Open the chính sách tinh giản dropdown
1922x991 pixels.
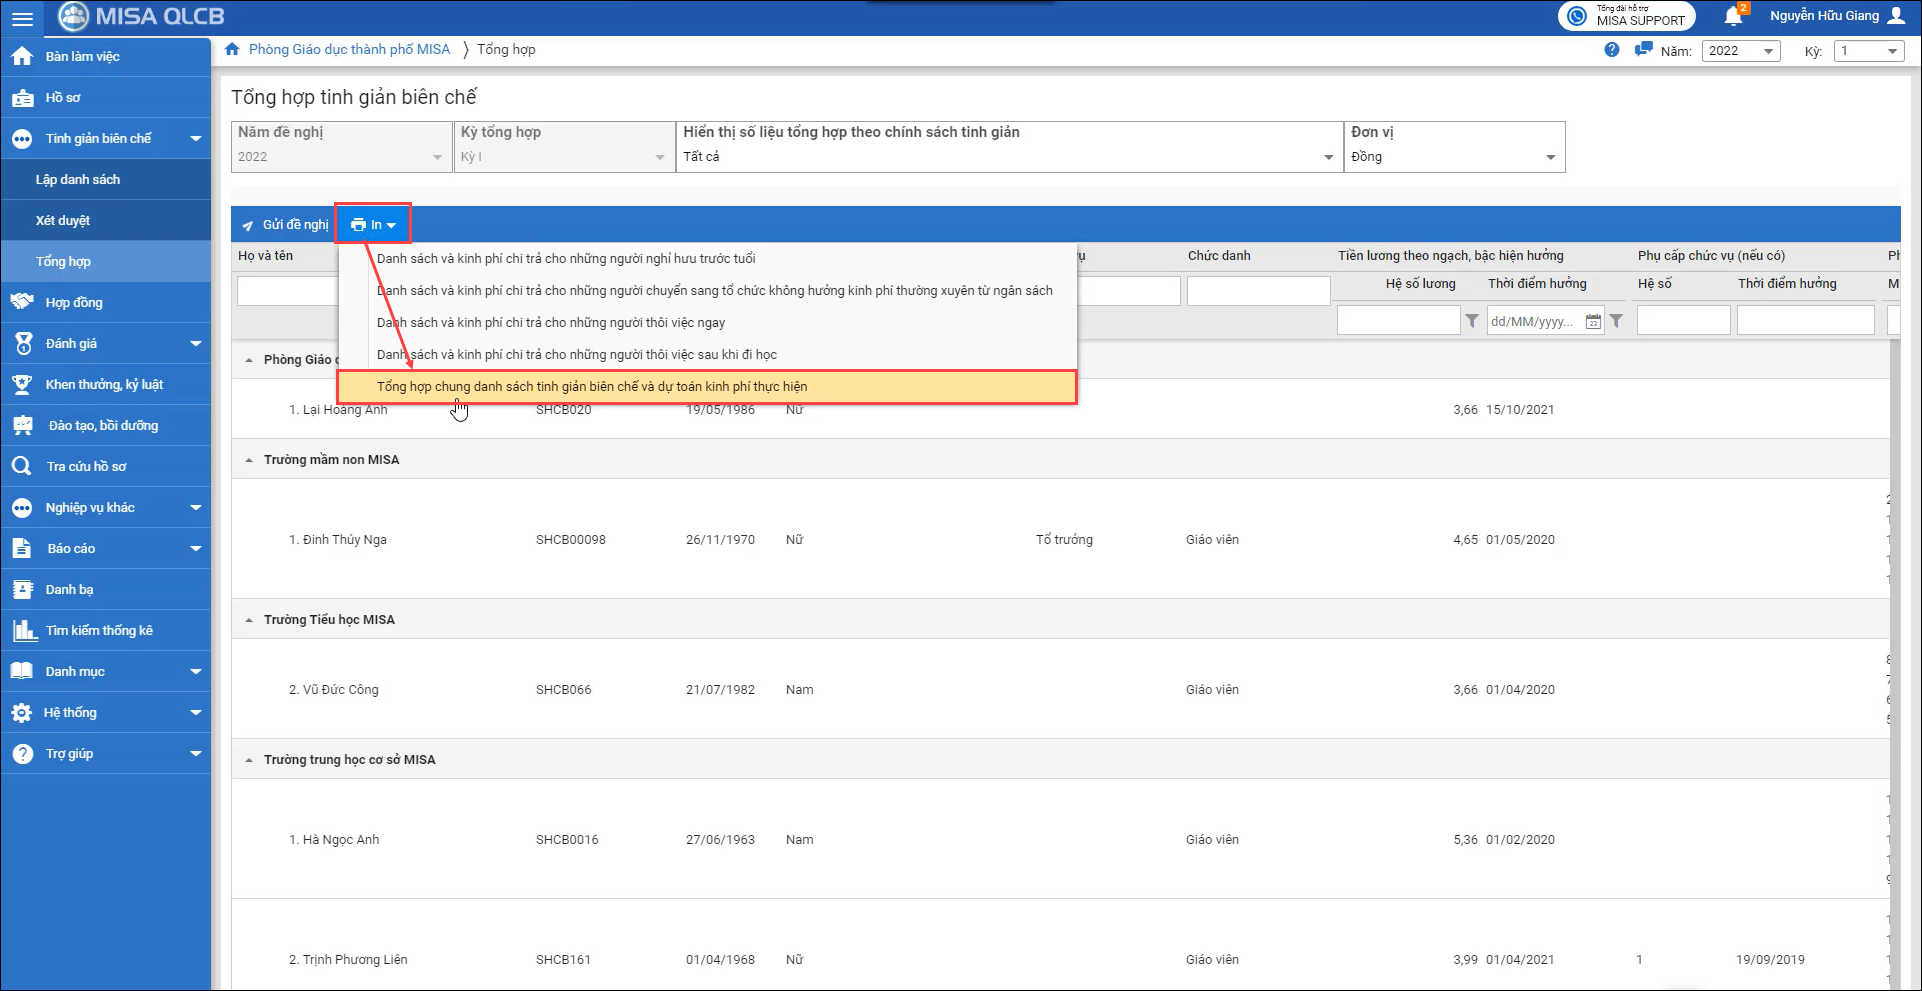[1008, 157]
